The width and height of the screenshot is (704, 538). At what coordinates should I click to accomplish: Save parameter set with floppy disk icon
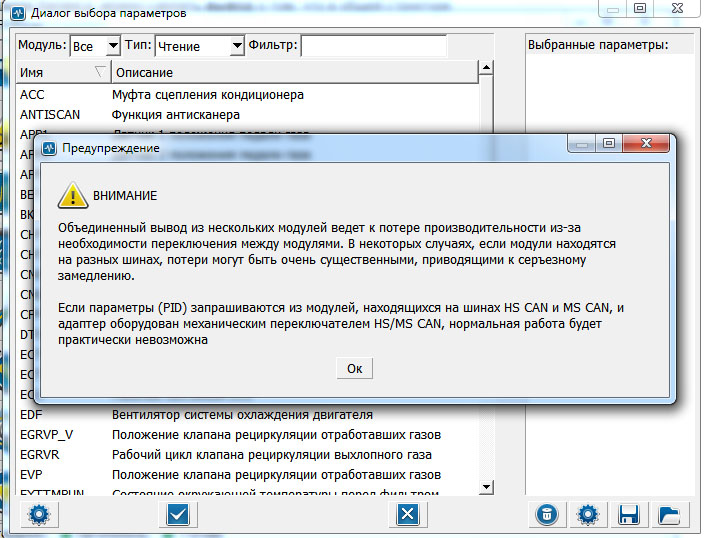629,514
